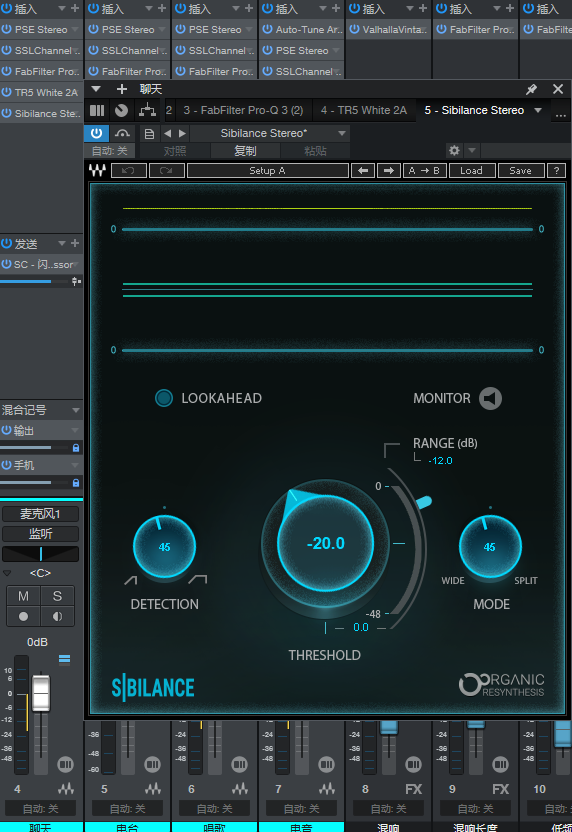Expand insert list dropdown next to Sibilance Stereo tab
Screen dimensions: 572x832
click(538, 110)
